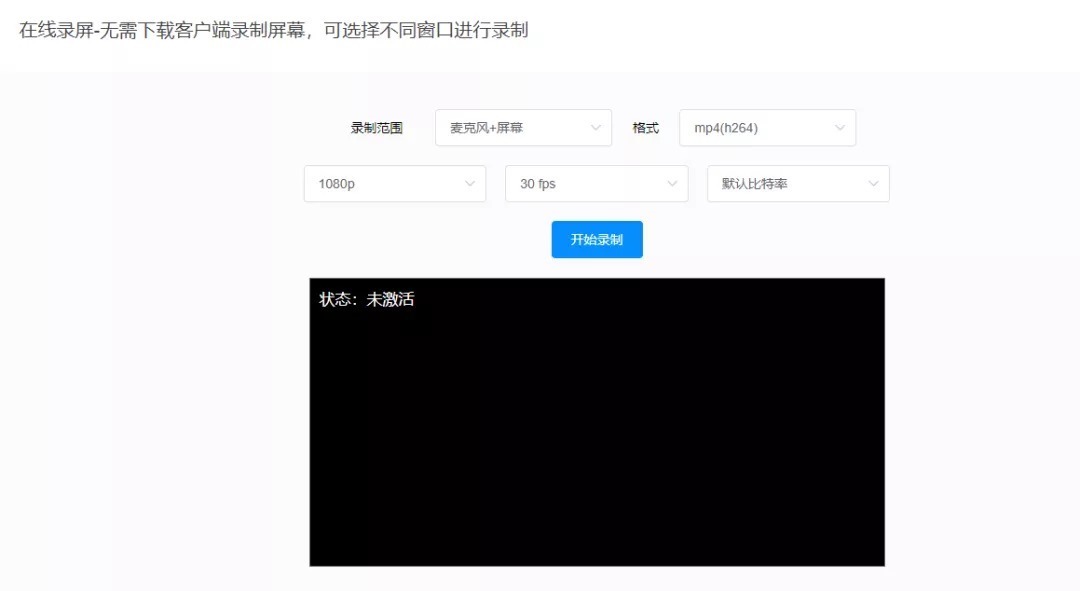The image size is (1080, 591).
Task: Open the 格式 format selector showing mp4(h264)
Action: 766,128
